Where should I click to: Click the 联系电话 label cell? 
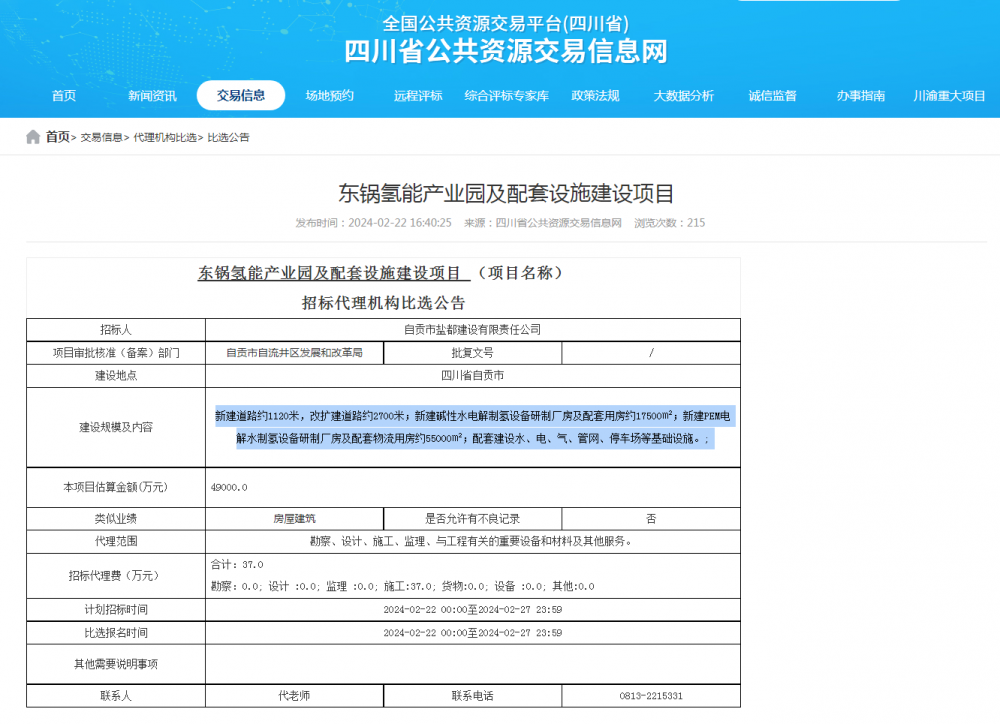(x=473, y=696)
